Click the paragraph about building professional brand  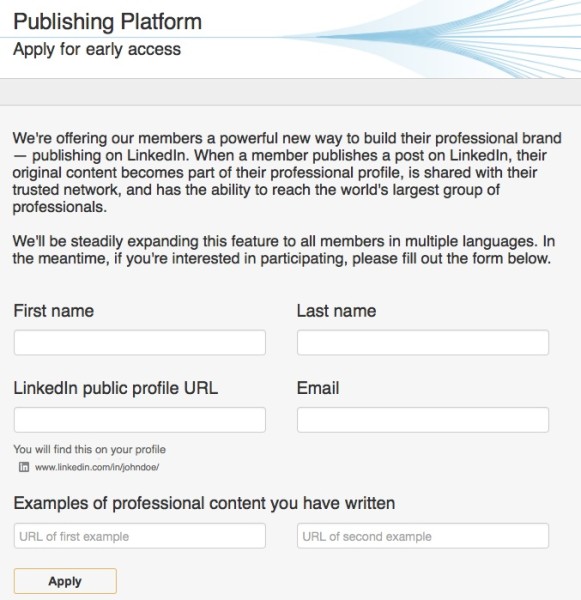coord(287,173)
